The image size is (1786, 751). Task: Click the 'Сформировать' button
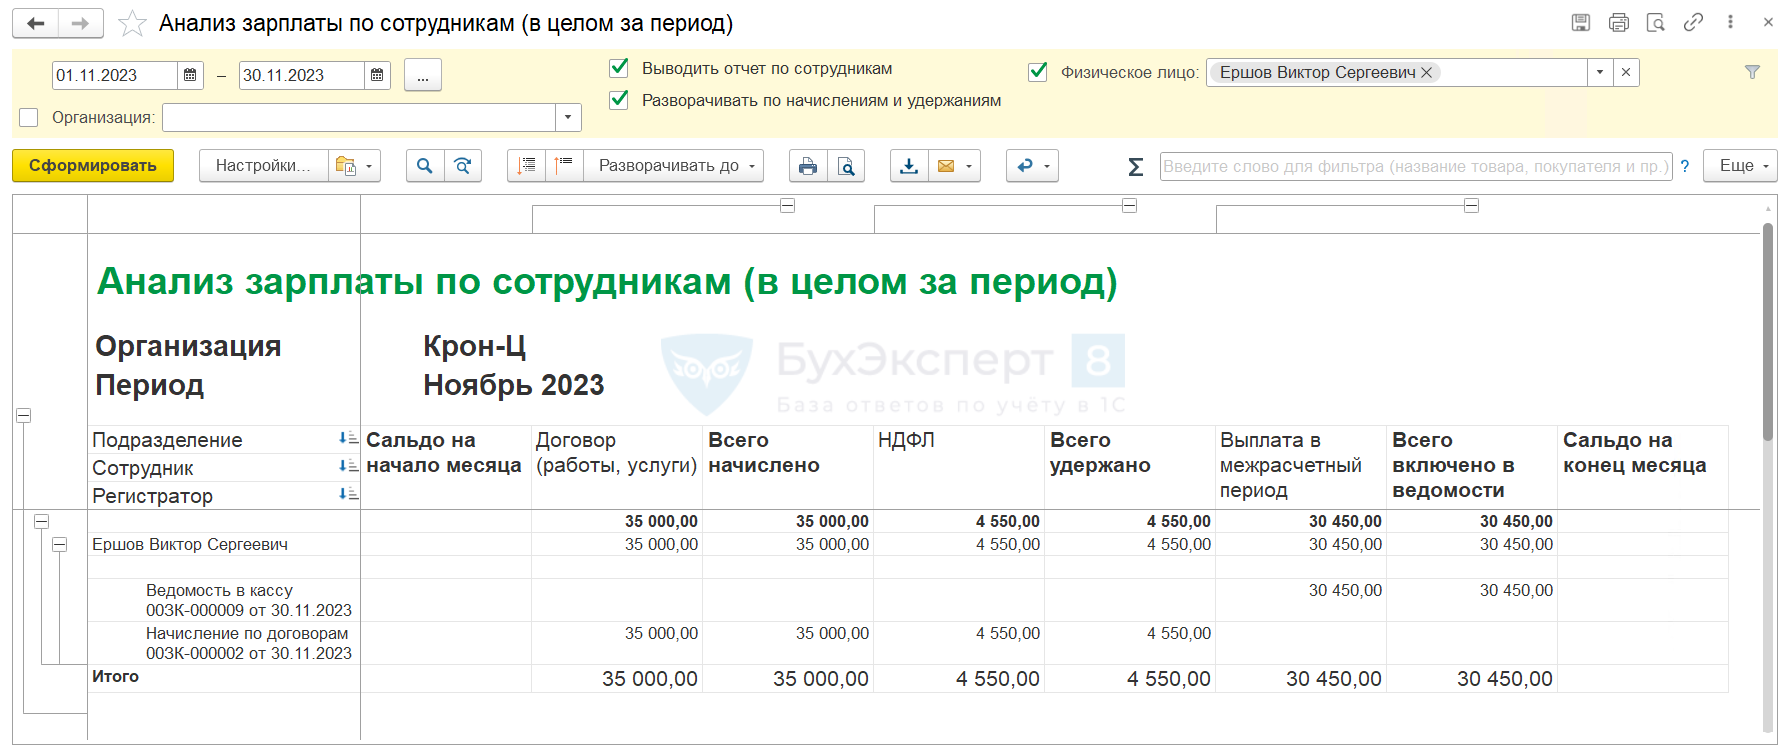point(93,166)
